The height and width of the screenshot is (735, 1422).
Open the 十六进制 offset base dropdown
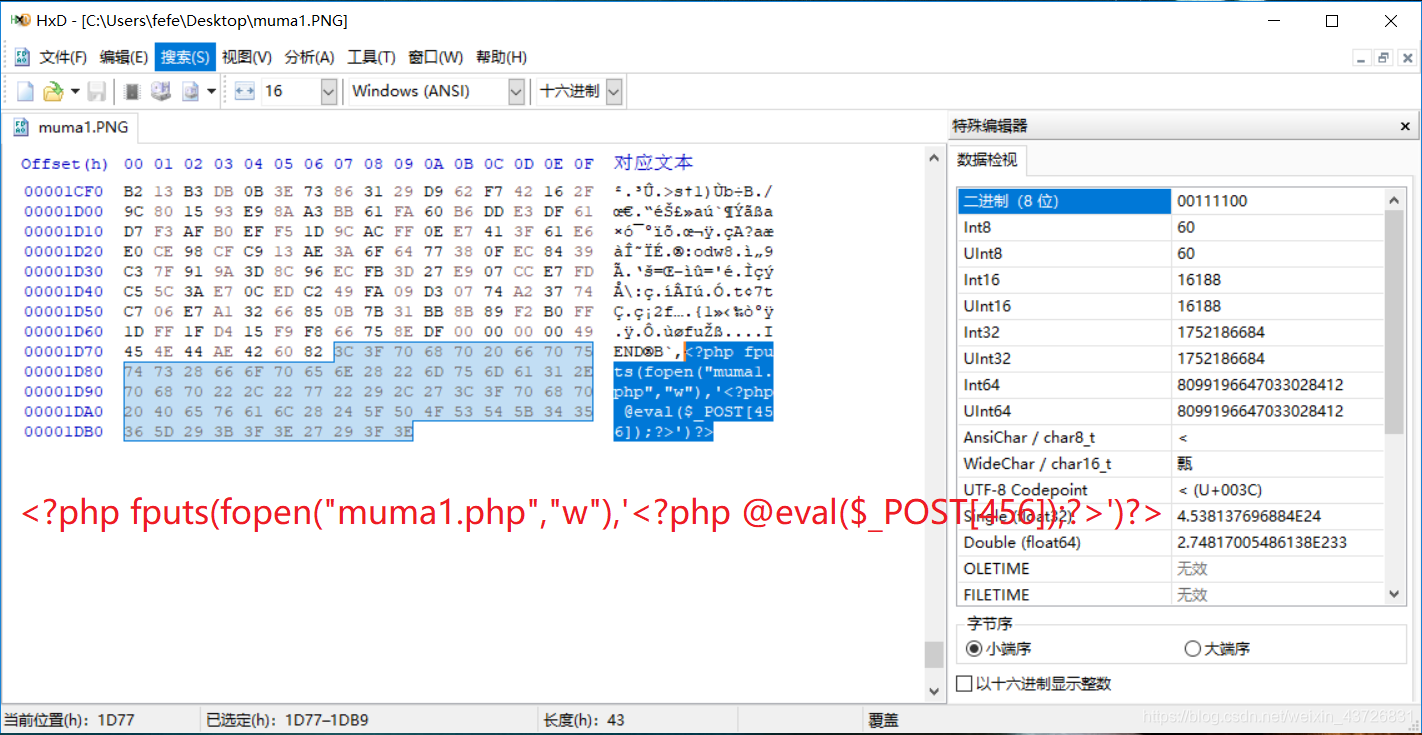[613, 91]
